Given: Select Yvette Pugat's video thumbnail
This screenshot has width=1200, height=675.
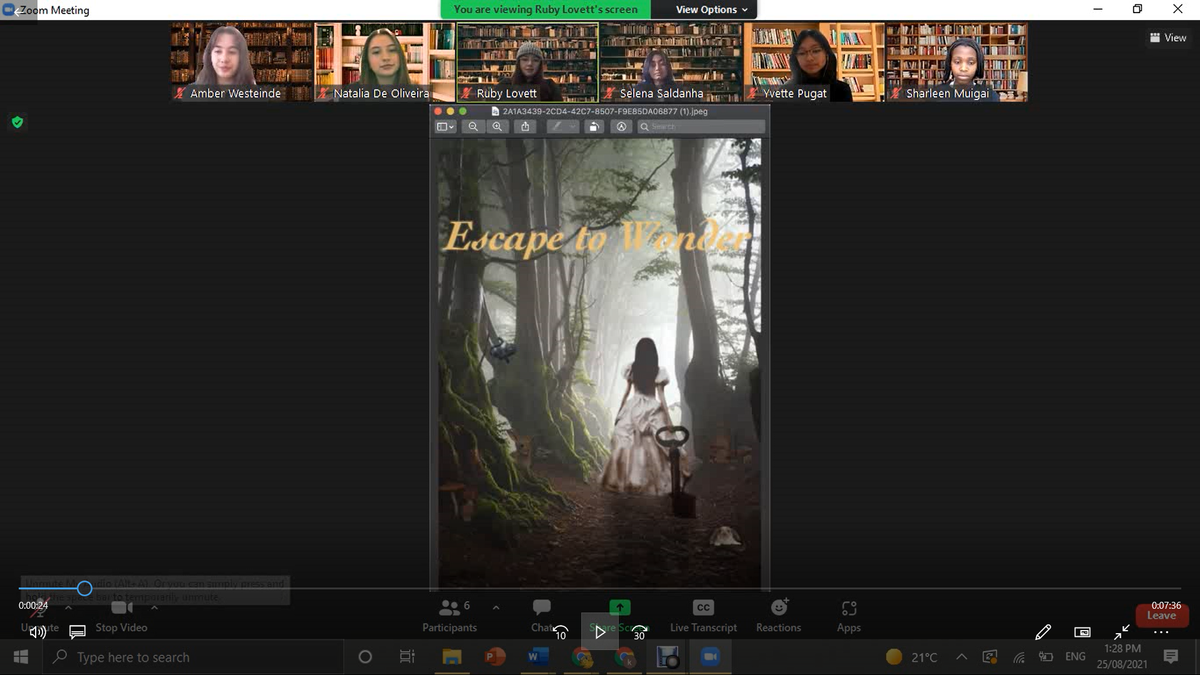Looking at the screenshot, I should 814,62.
